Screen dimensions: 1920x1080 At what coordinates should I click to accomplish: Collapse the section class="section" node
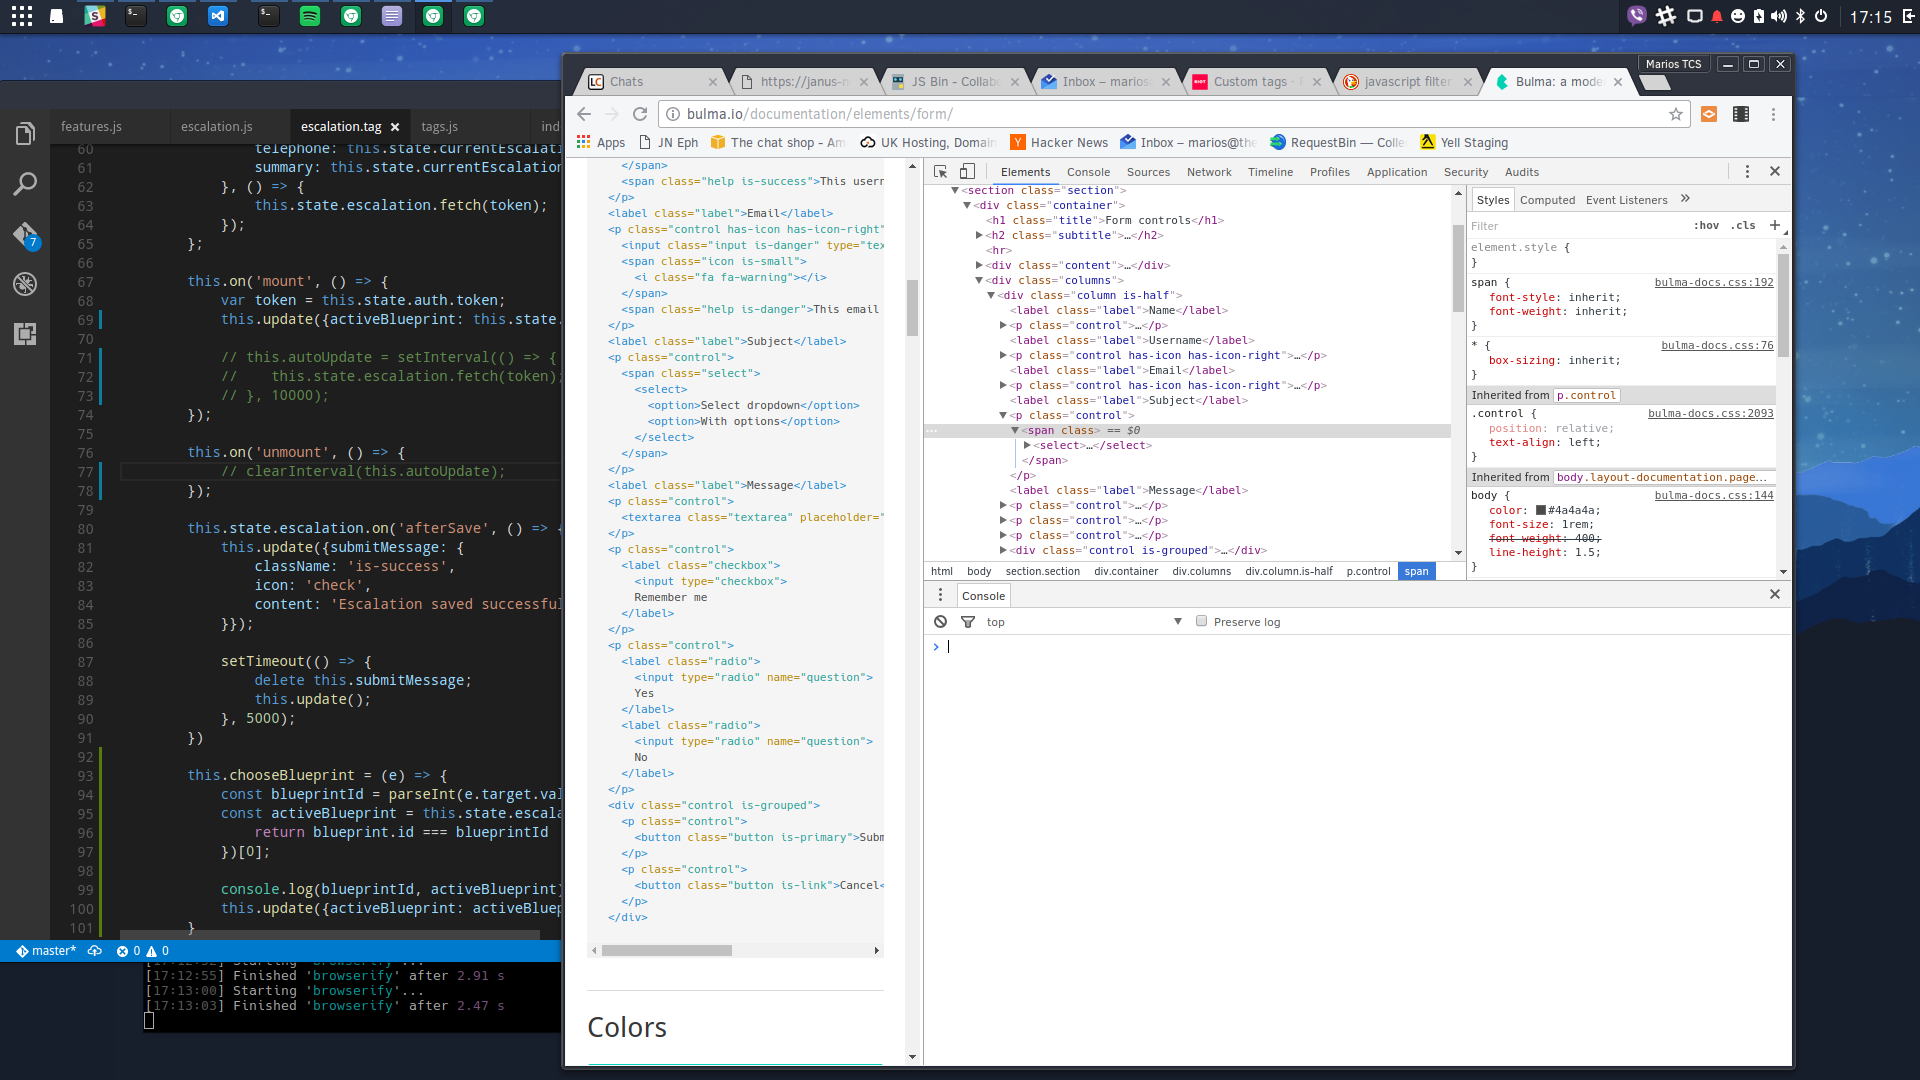coord(955,190)
